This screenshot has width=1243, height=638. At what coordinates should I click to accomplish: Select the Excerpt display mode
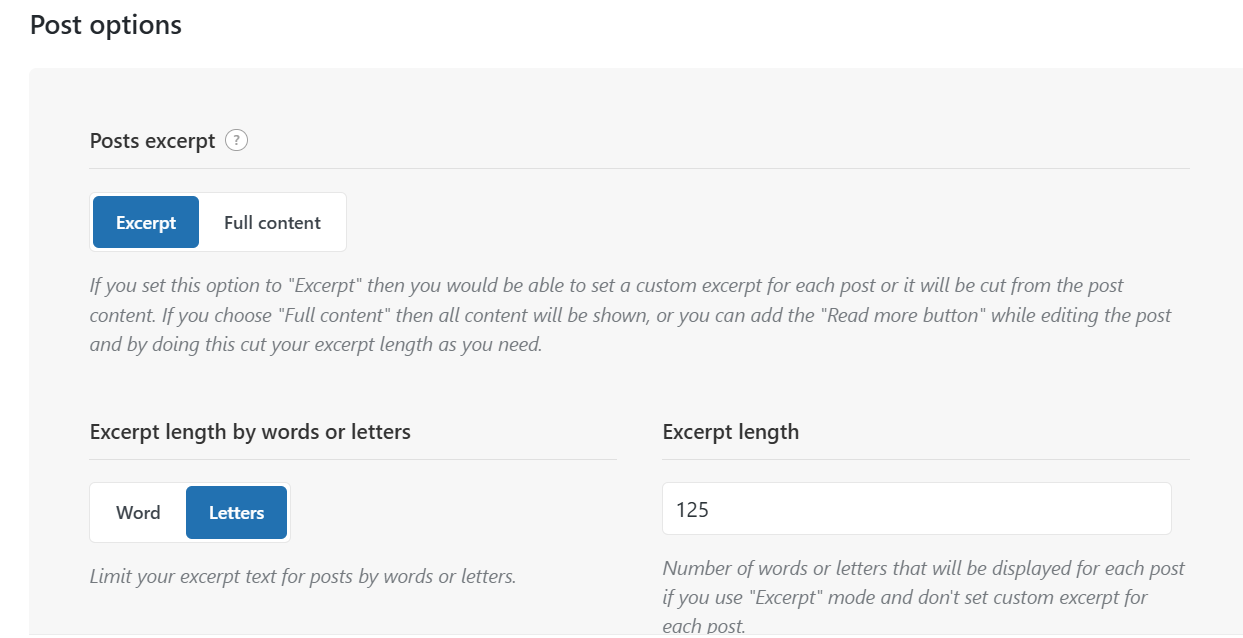[x=146, y=222]
